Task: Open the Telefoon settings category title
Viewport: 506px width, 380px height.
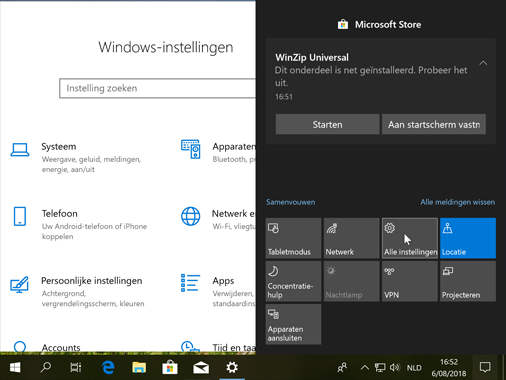Action: coord(59,213)
